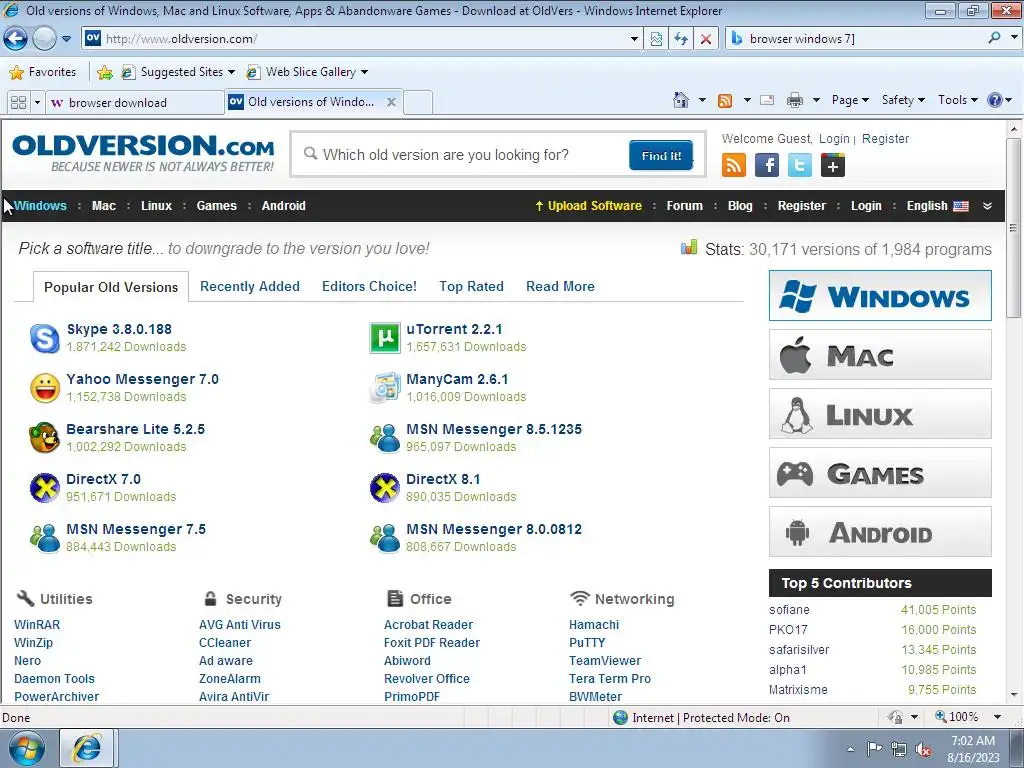Expand the Suggested Sites dropdown

(231, 72)
